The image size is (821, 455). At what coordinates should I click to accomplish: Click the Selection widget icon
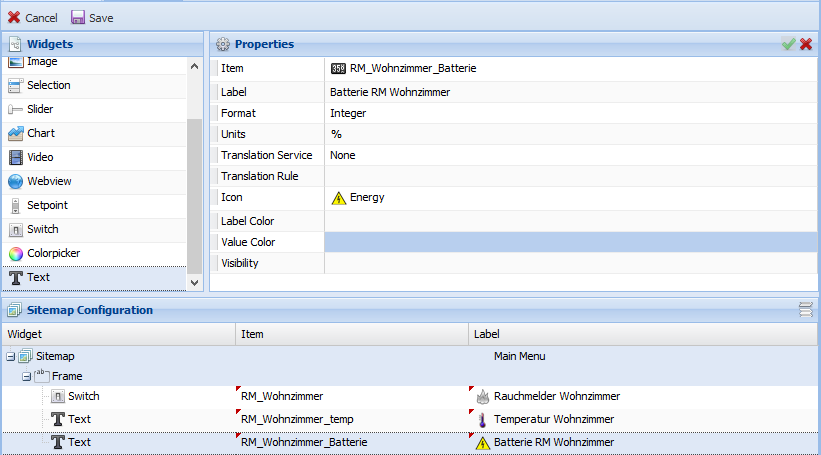(x=16, y=85)
